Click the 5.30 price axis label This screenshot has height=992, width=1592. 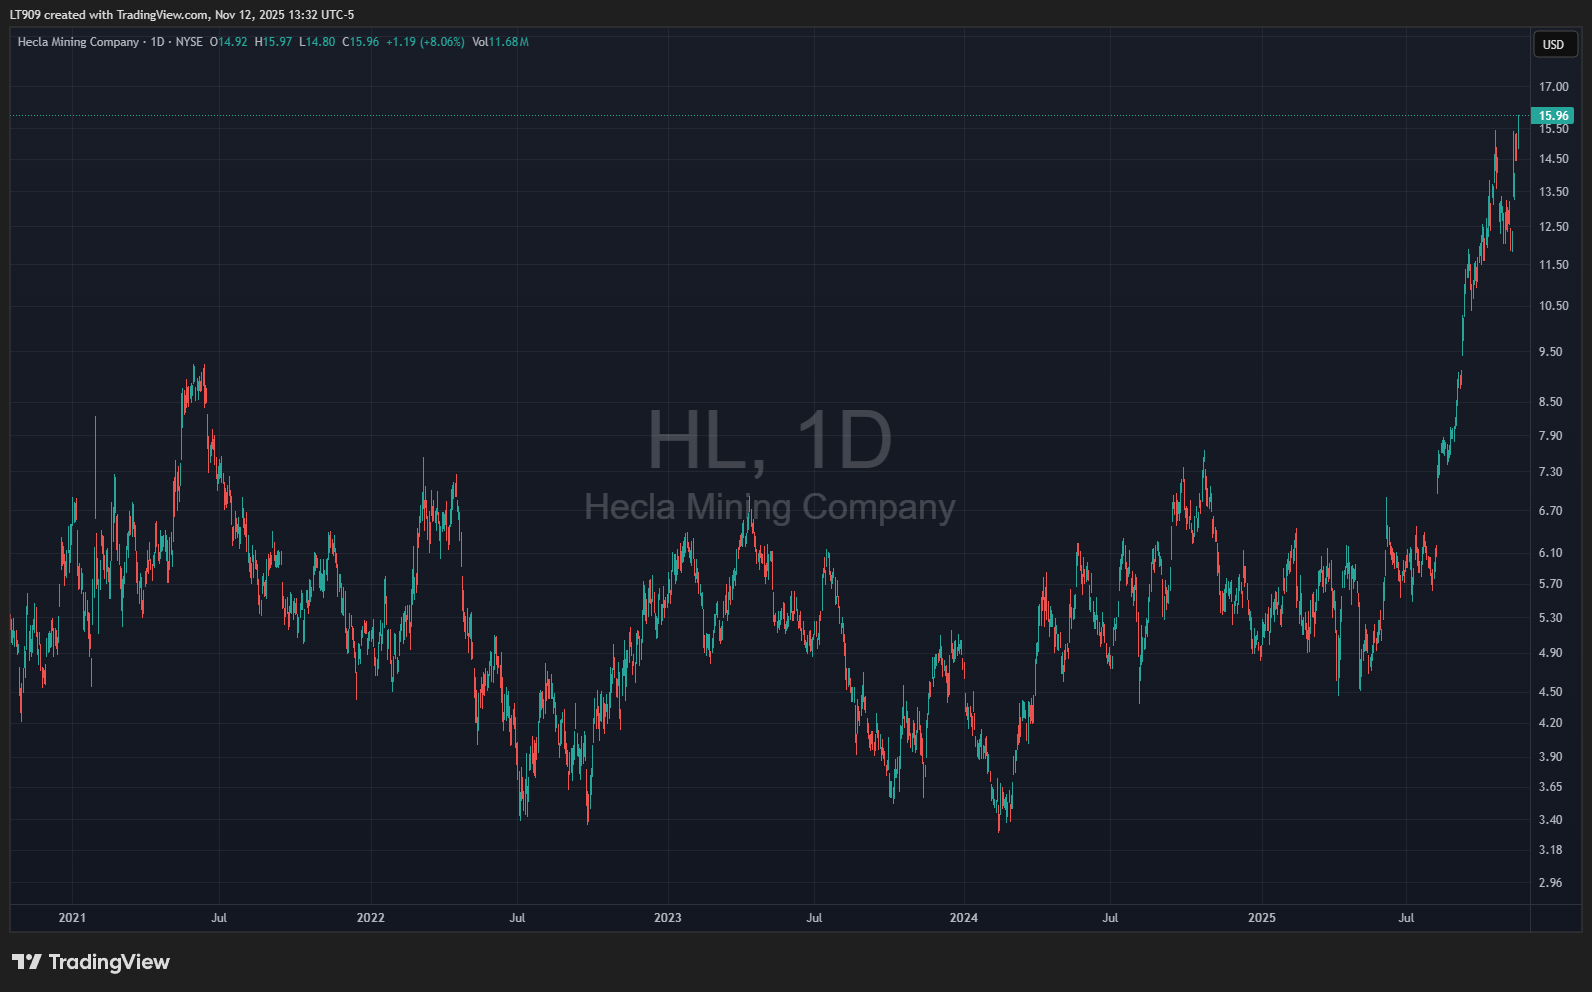coord(1550,618)
